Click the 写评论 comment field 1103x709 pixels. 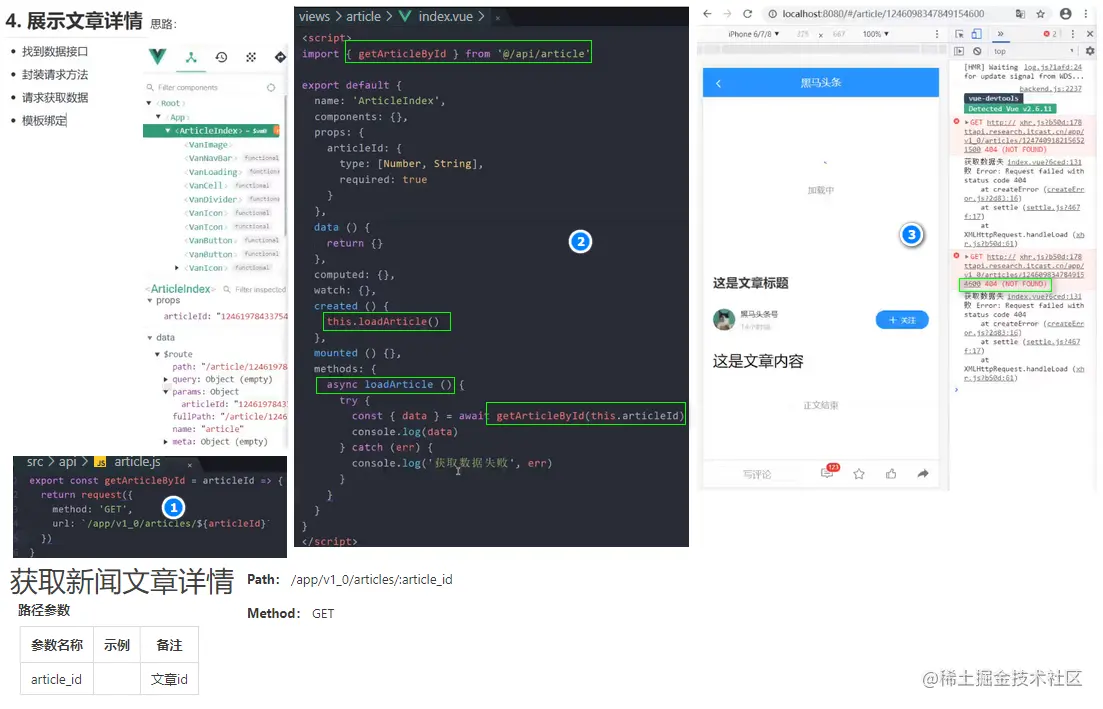pyautogui.click(x=757, y=475)
